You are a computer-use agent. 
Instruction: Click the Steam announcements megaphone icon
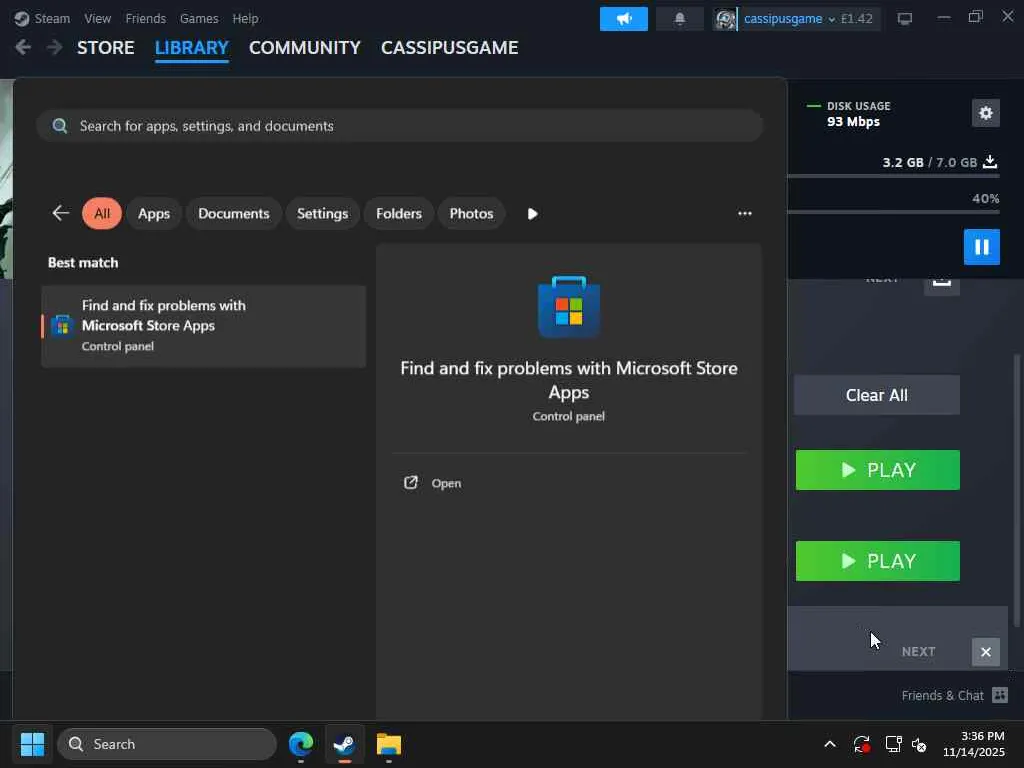[624, 19]
